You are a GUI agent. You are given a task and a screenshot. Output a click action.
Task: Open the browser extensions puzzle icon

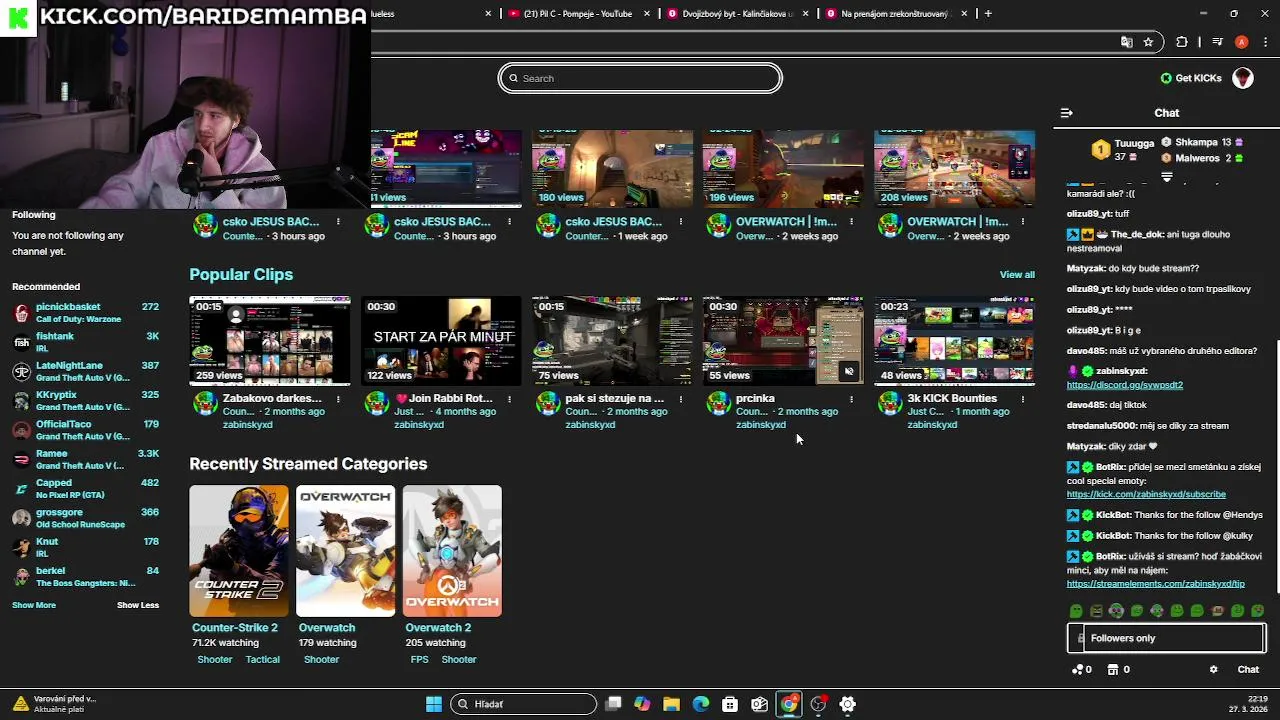click(x=1182, y=42)
